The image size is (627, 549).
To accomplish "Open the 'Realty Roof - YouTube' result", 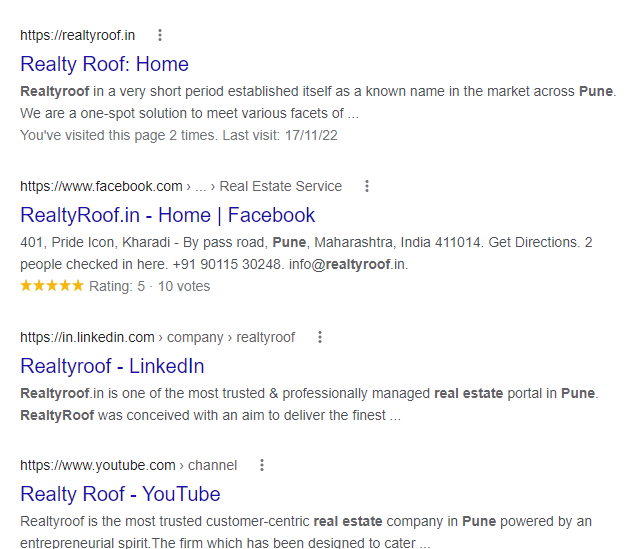I will pos(120,494).
